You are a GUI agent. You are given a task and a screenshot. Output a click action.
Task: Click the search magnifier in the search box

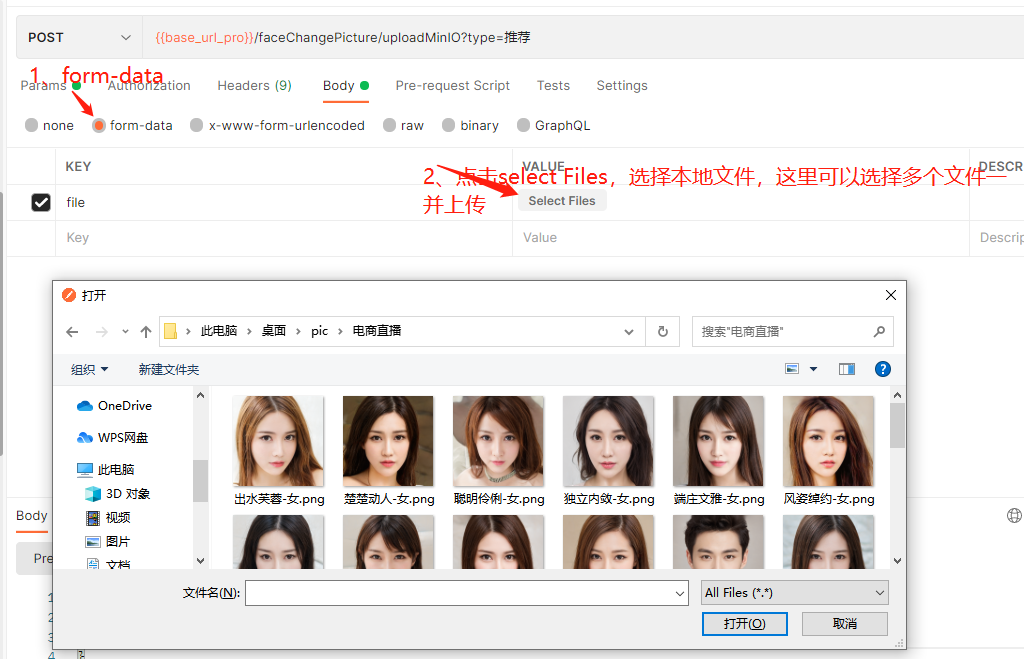tap(879, 331)
